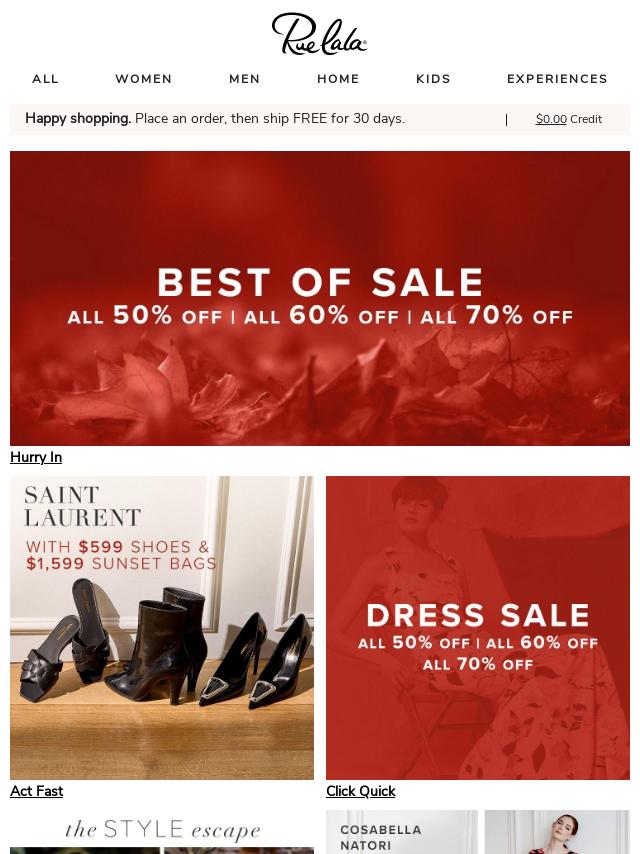Open the Cosabella Natori tile
The height and width of the screenshot is (854, 640).
click(x=402, y=832)
